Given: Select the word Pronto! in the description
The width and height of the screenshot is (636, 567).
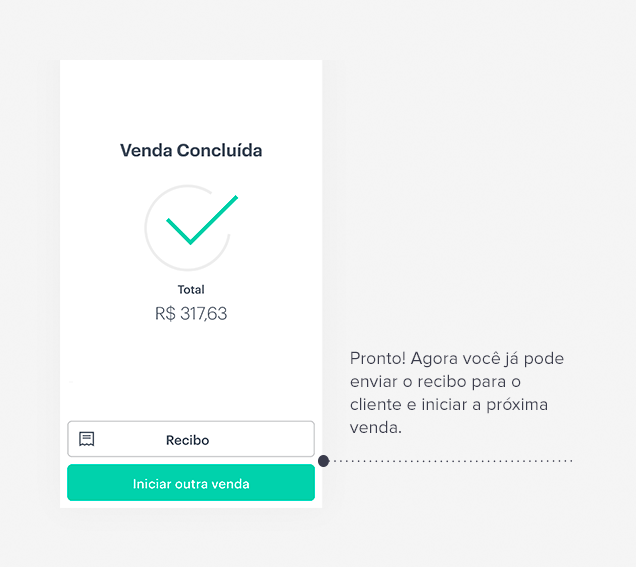Looking at the screenshot, I should click(378, 359).
